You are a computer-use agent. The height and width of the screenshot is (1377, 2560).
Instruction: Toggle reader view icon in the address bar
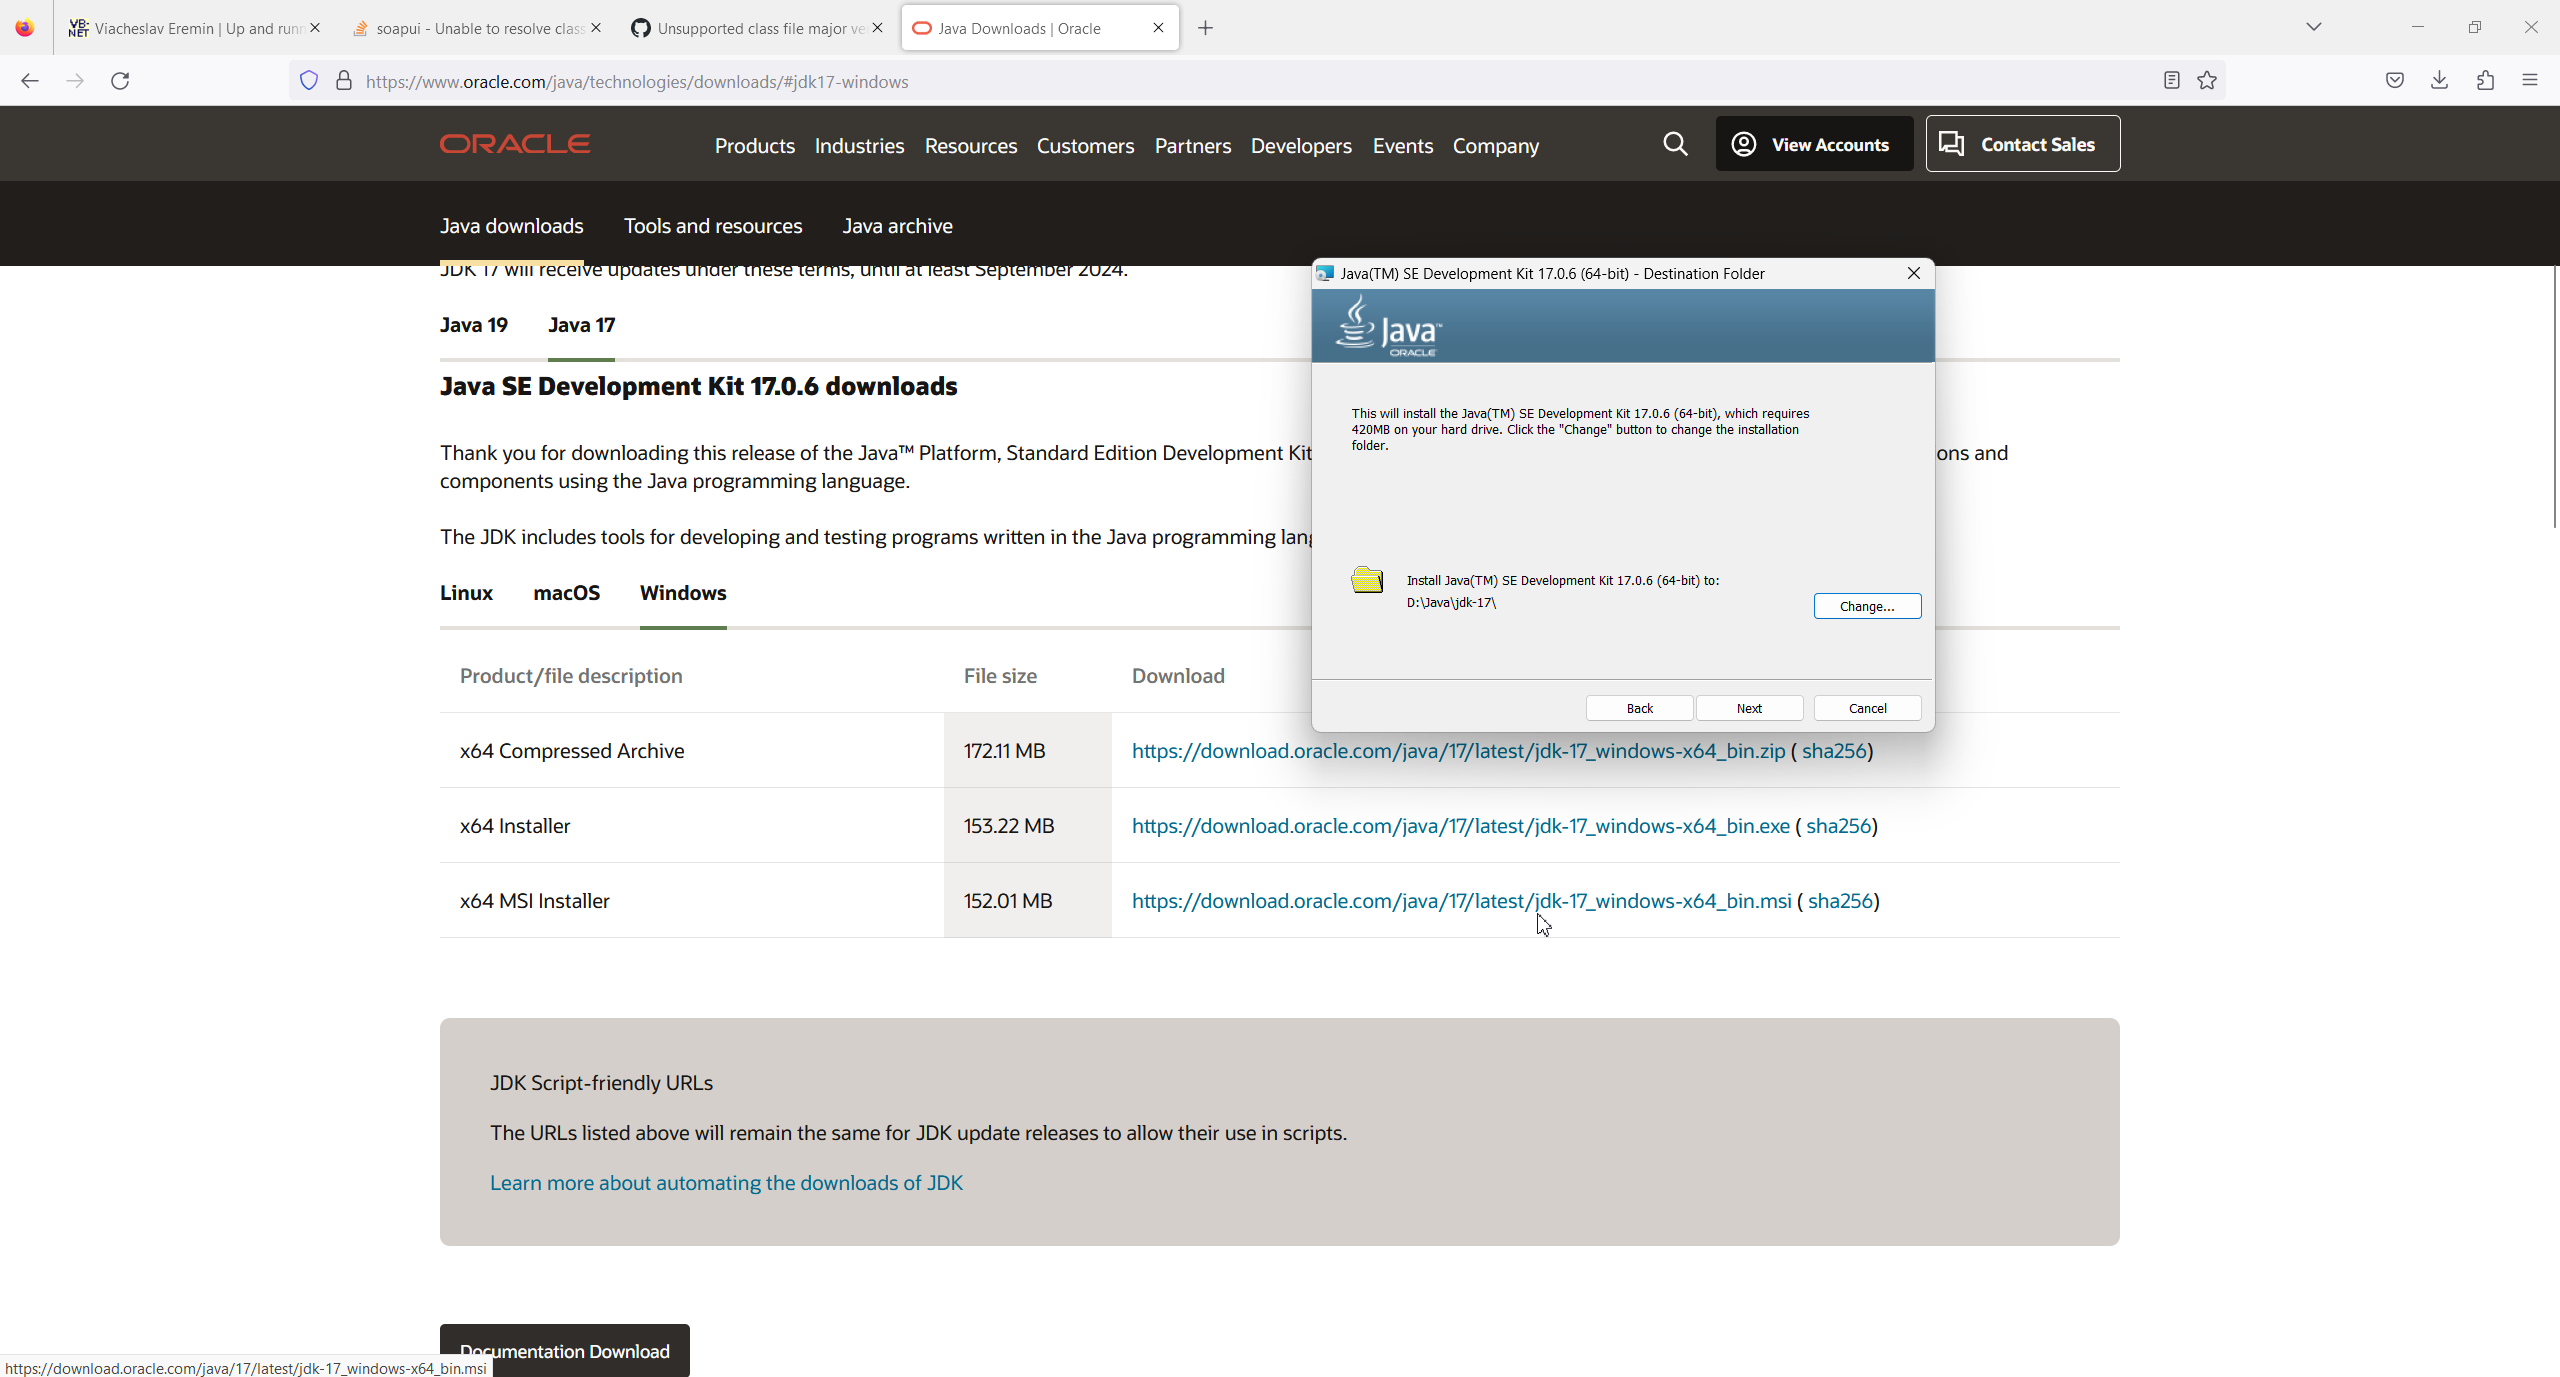tap(2171, 81)
